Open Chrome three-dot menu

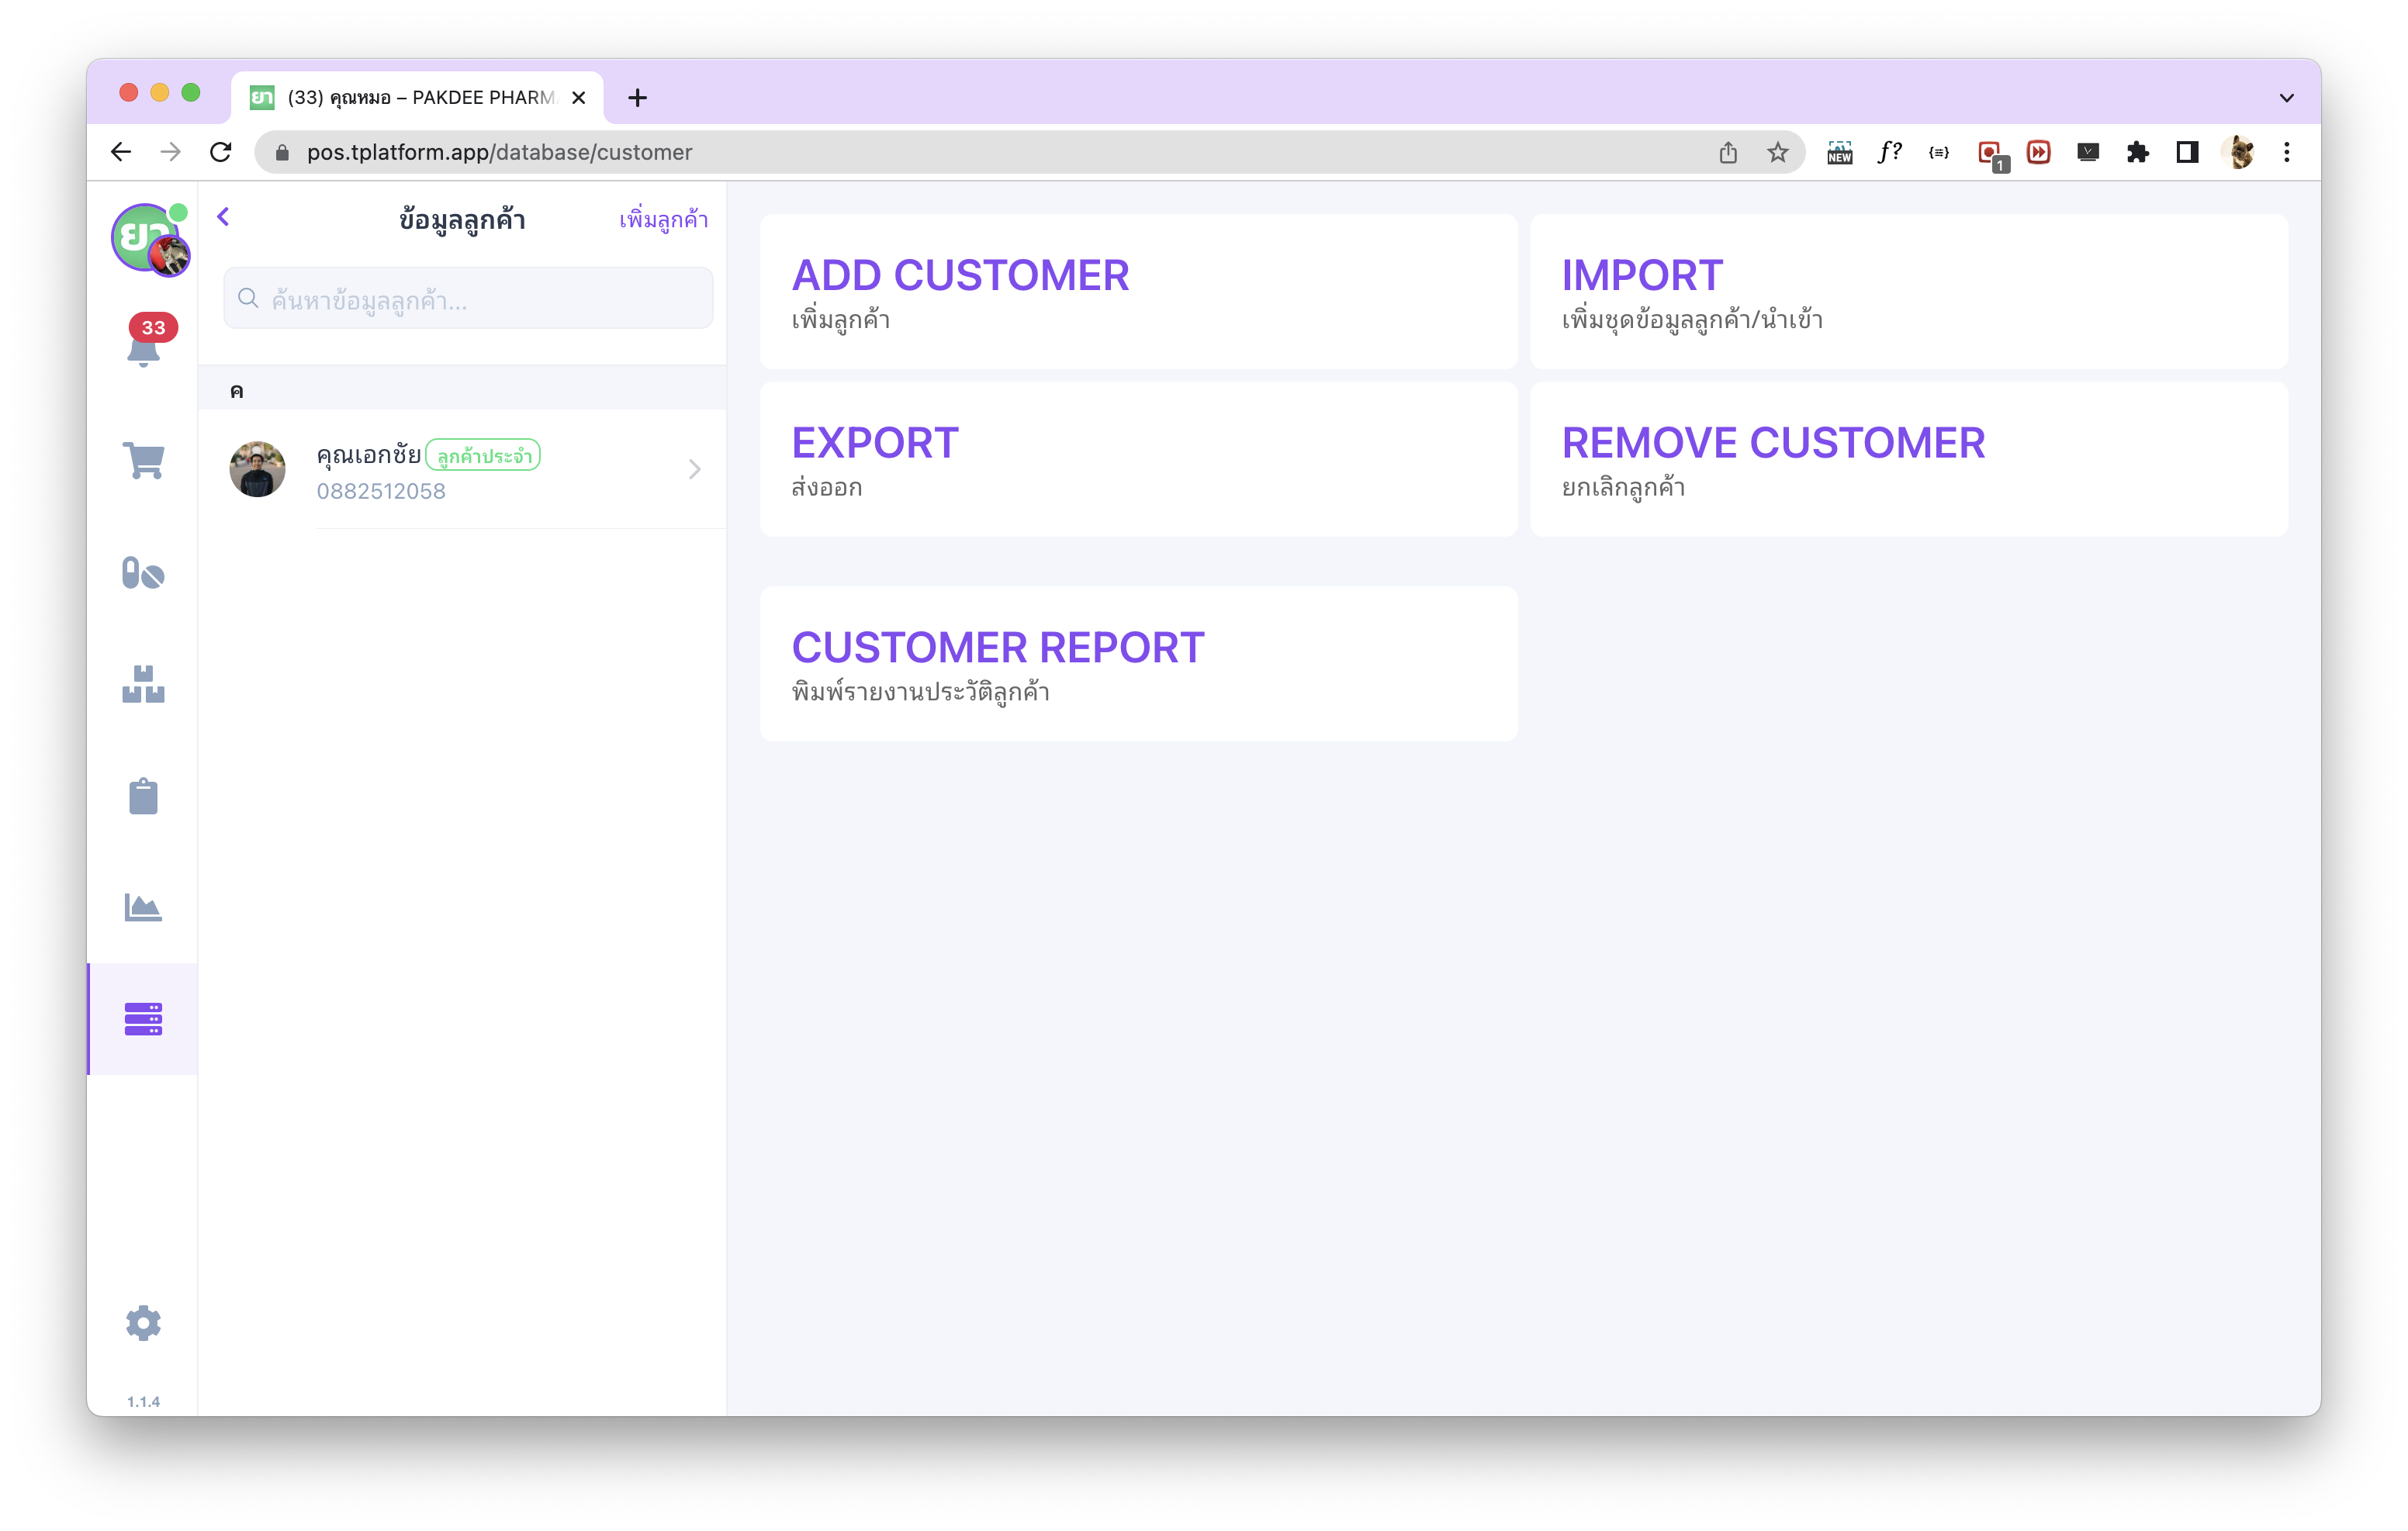pos(2286,152)
